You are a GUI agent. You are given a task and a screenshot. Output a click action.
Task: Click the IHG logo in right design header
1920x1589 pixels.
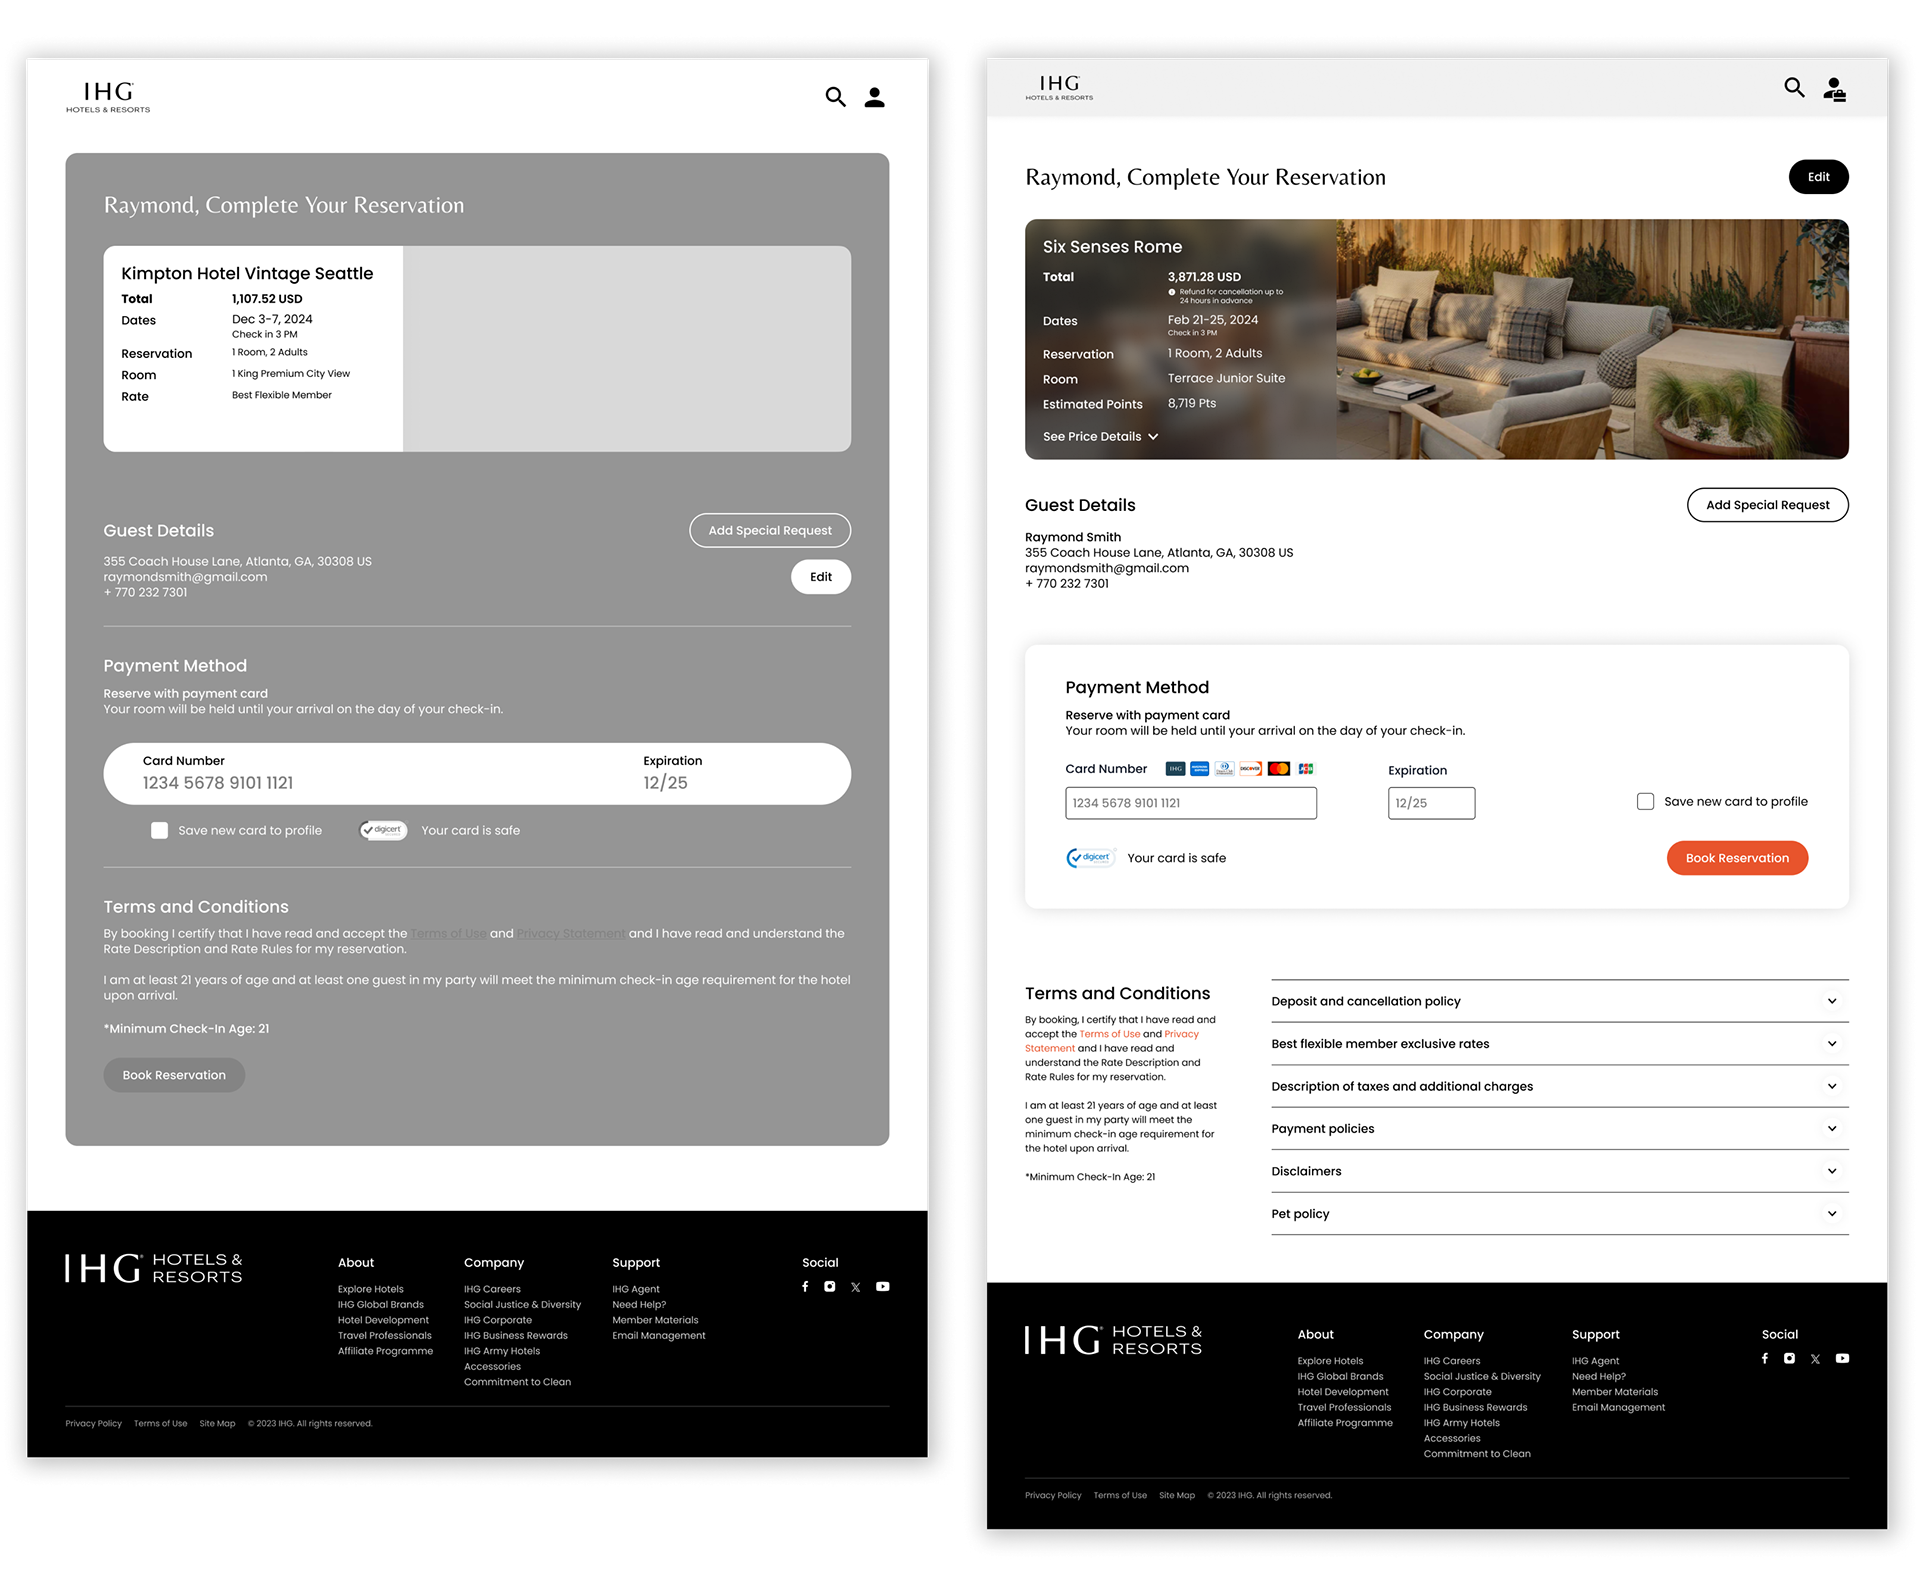coord(1059,88)
